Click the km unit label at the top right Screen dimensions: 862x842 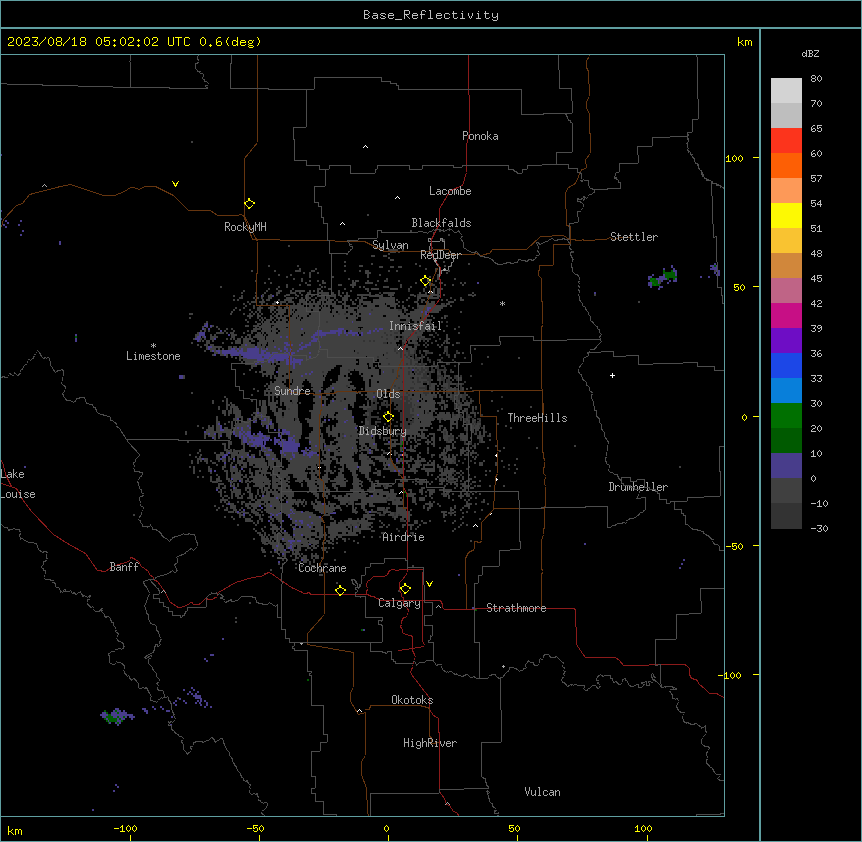point(745,42)
